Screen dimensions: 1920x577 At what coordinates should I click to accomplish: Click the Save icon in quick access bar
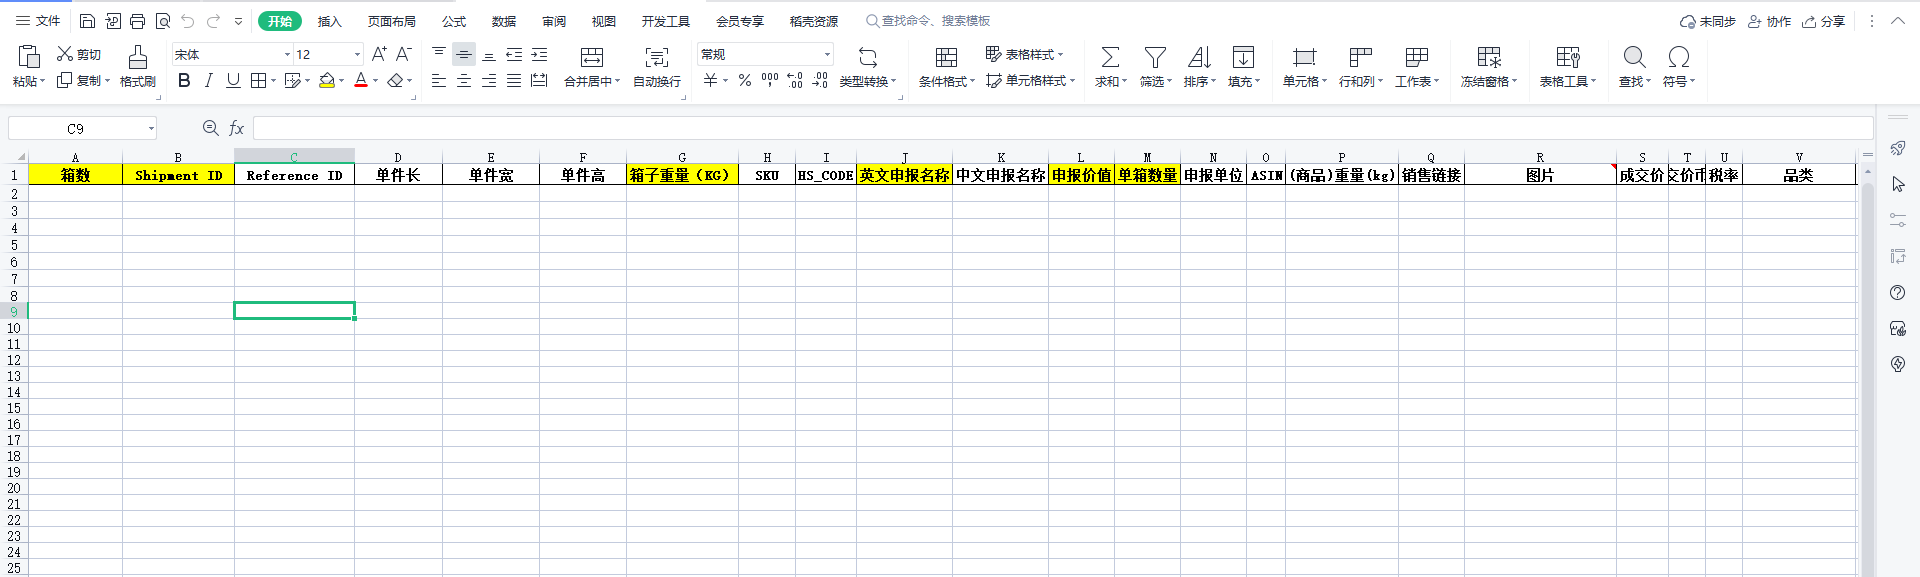coord(87,21)
